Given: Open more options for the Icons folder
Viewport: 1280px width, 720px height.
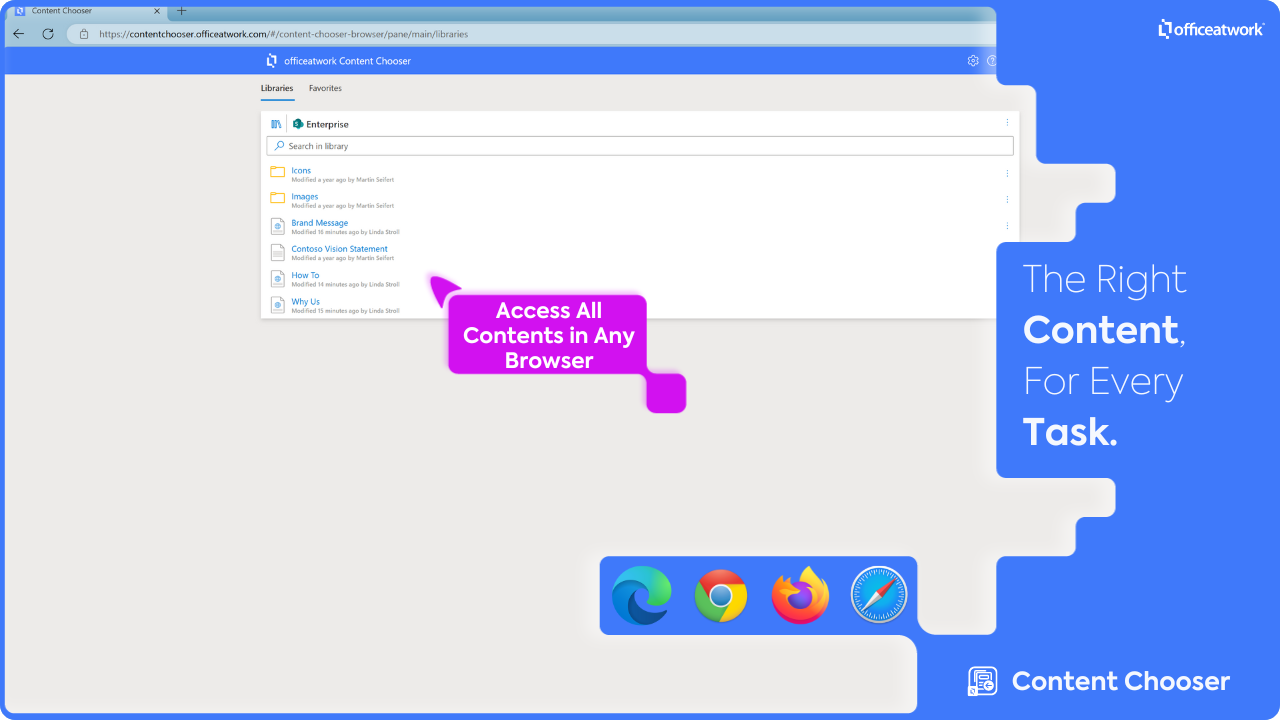Looking at the screenshot, I should [1007, 173].
